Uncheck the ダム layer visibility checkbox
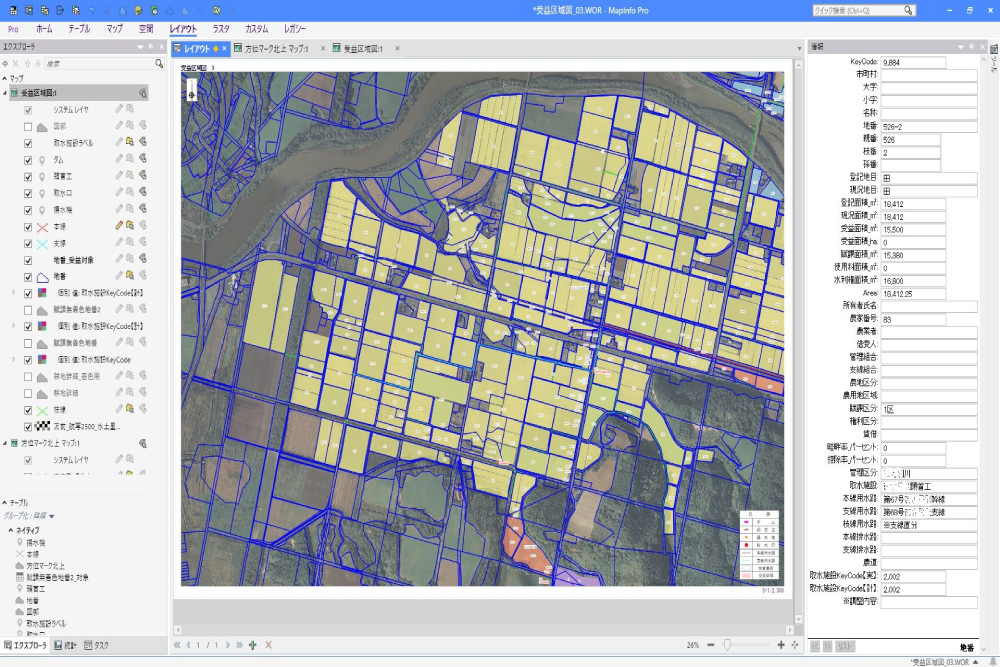Screen dimensions: 1000x667 pyautogui.click(x=28, y=159)
